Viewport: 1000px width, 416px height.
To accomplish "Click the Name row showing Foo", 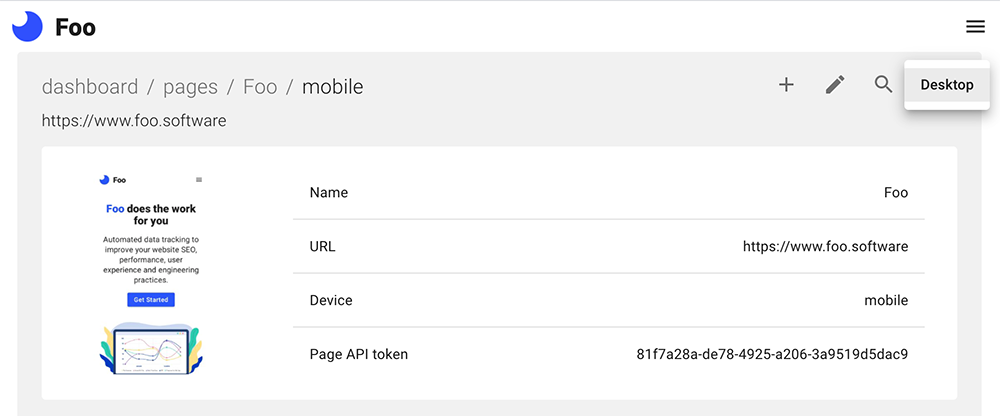I will 608,192.
